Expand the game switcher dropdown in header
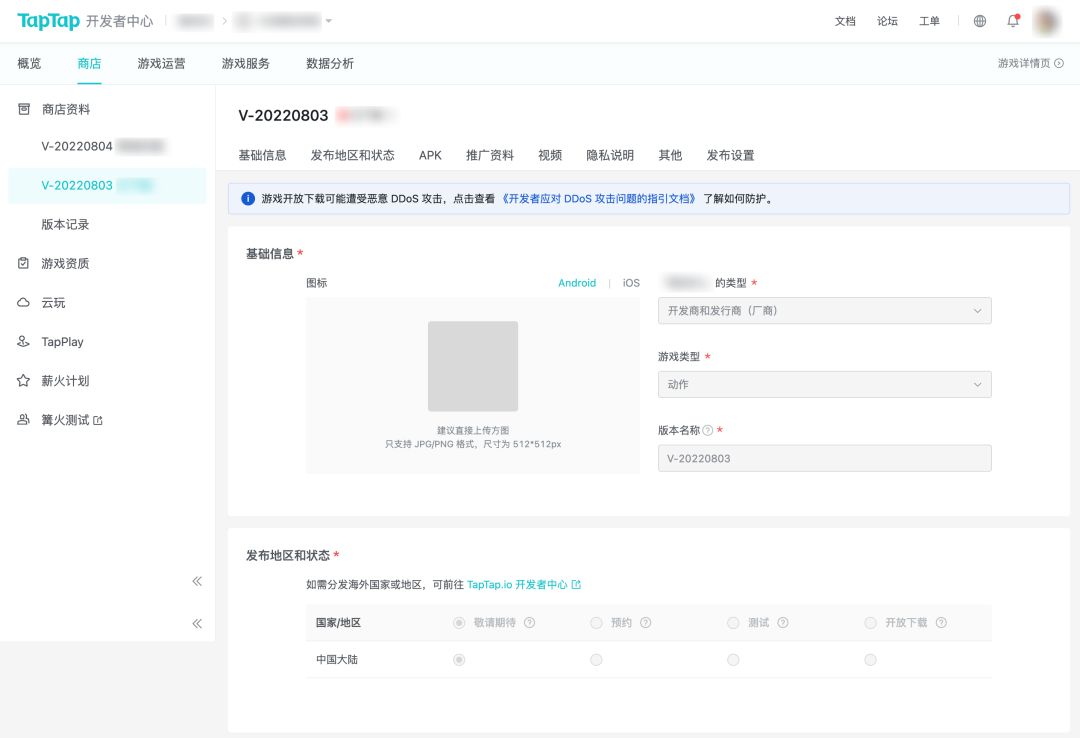 329,21
